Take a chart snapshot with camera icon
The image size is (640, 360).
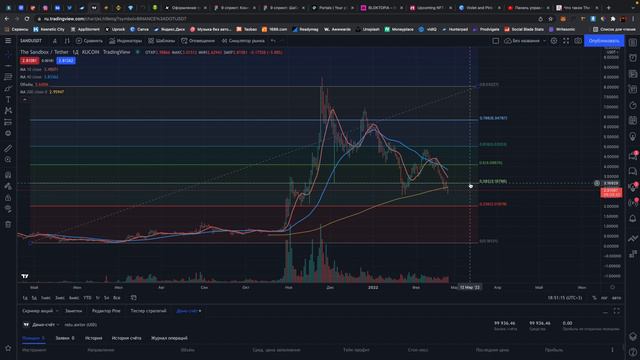[578, 41]
